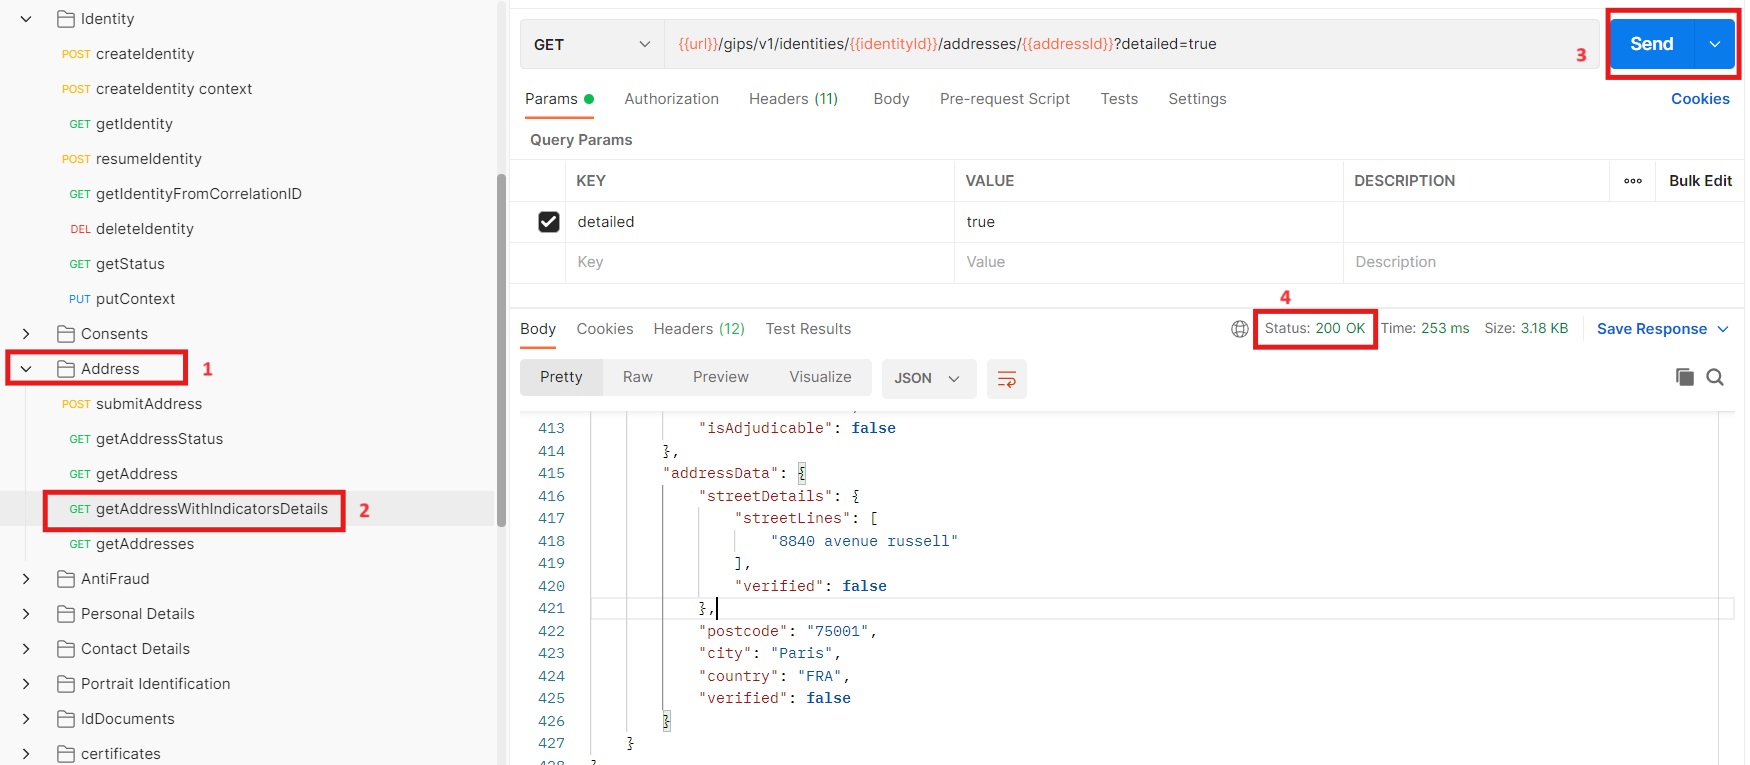Switch to Pre-request Script tab

coord(1005,99)
